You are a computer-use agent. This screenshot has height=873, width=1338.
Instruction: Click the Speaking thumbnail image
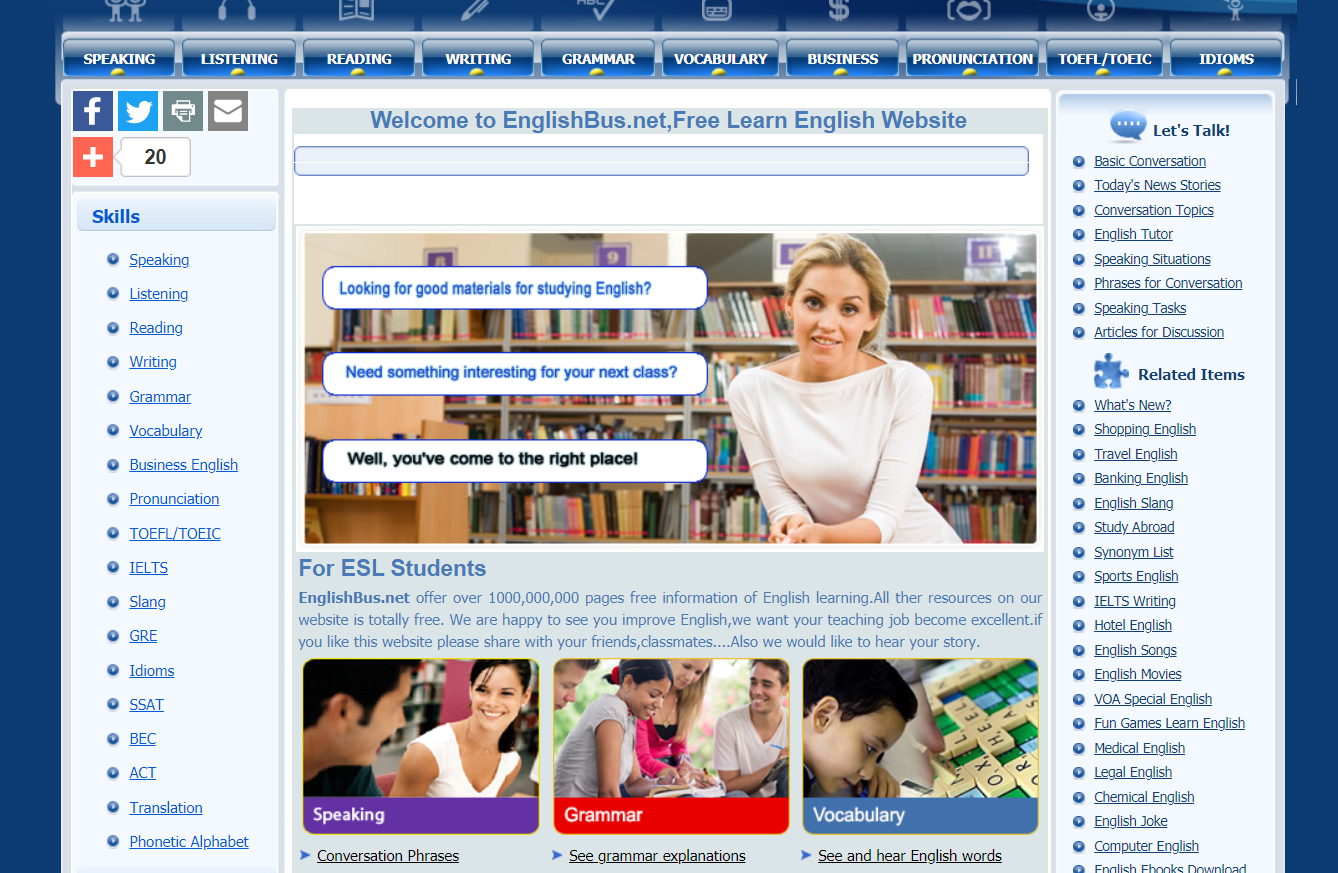tap(421, 745)
